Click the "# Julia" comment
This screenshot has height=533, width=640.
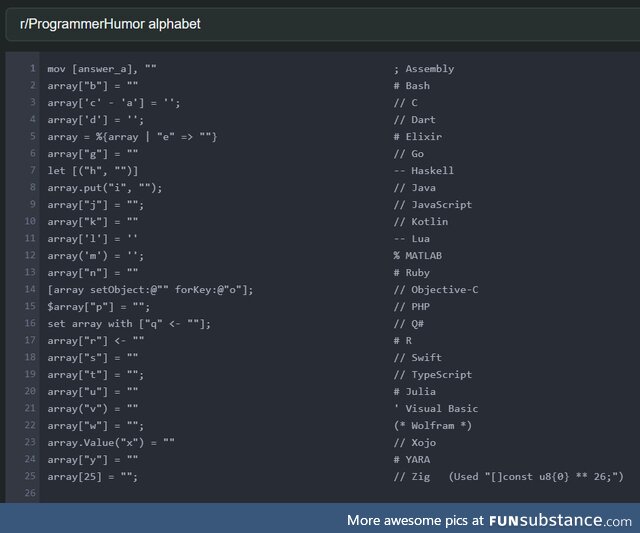[x=415, y=392]
